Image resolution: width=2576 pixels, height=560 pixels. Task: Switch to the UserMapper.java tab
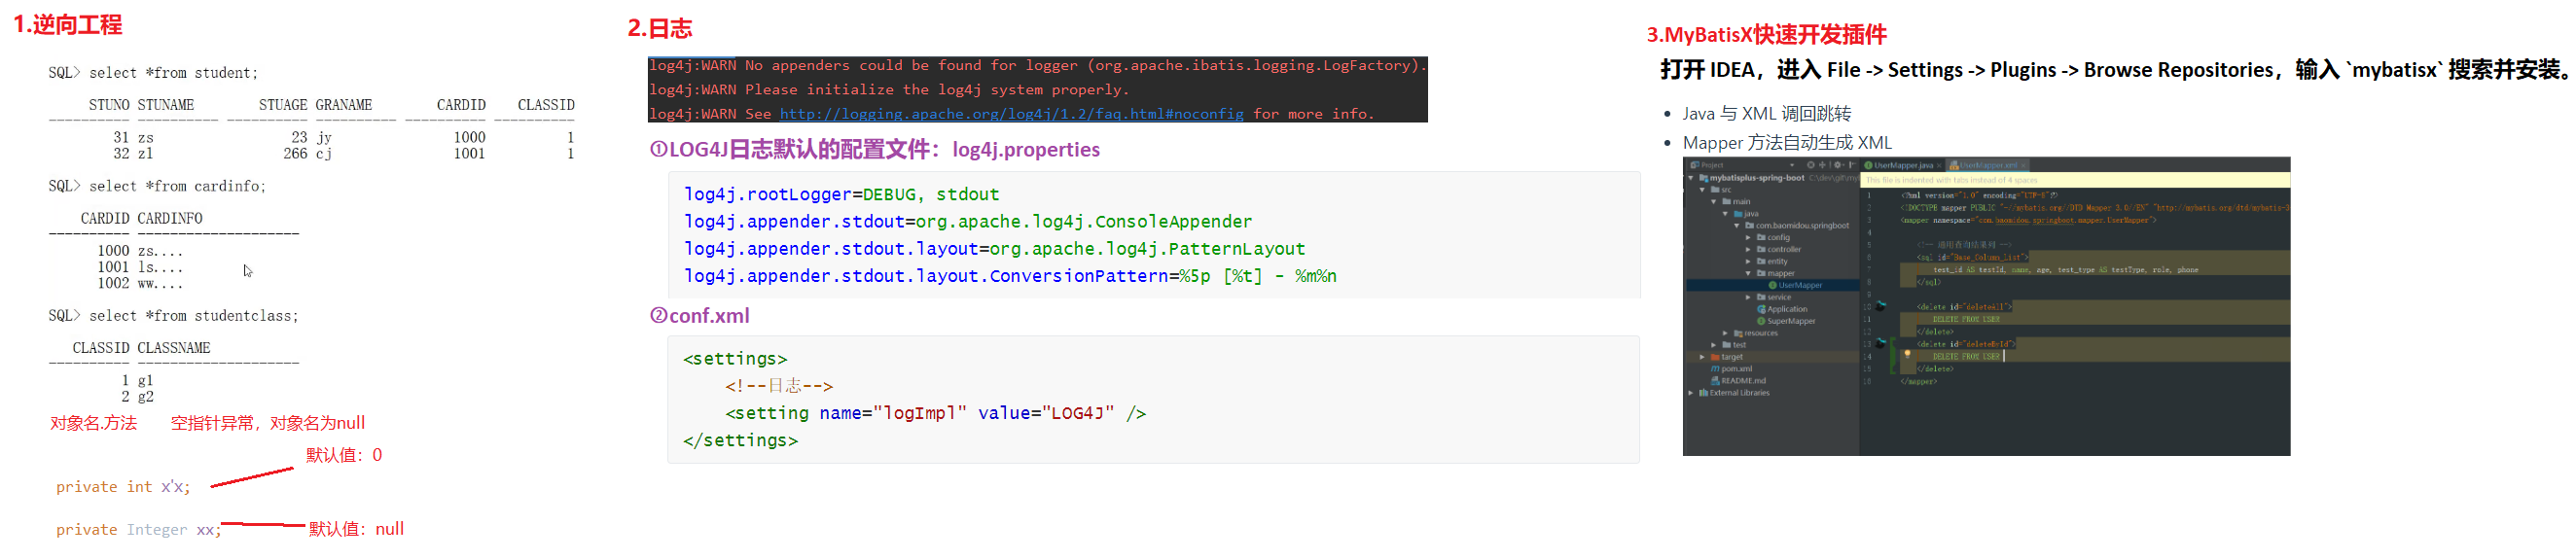click(x=1902, y=165)
